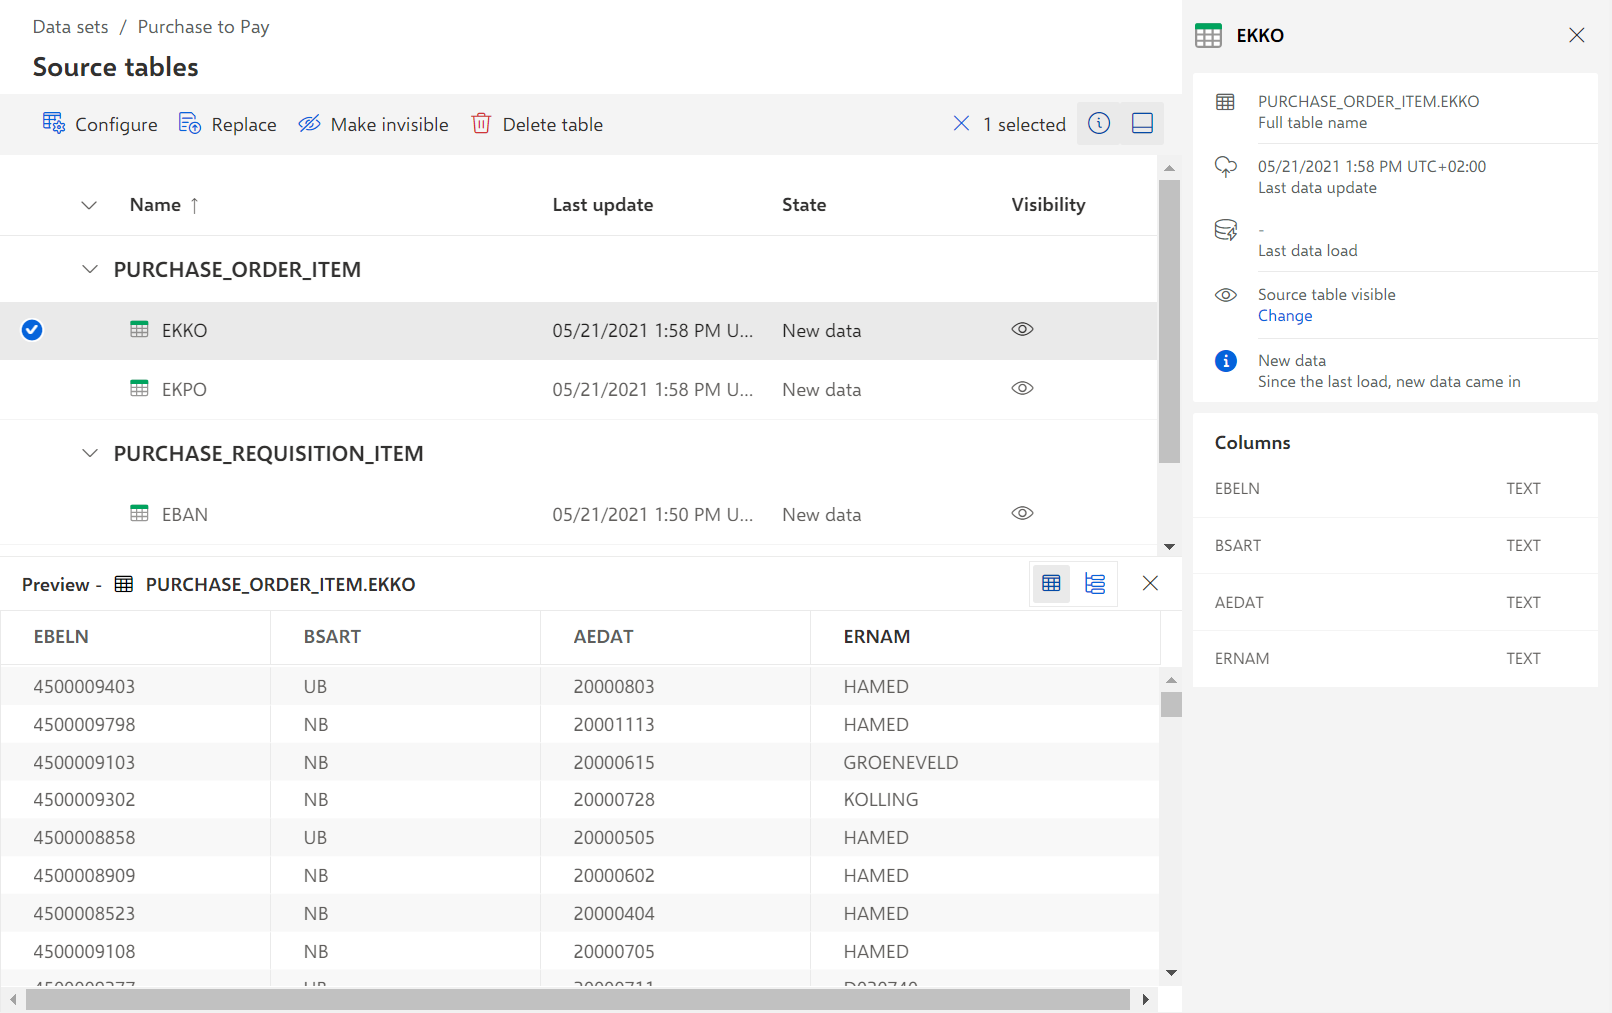Switch preview to grid table view
The width and height of the screenshot is (1612, 1013).
(1051, 584)
